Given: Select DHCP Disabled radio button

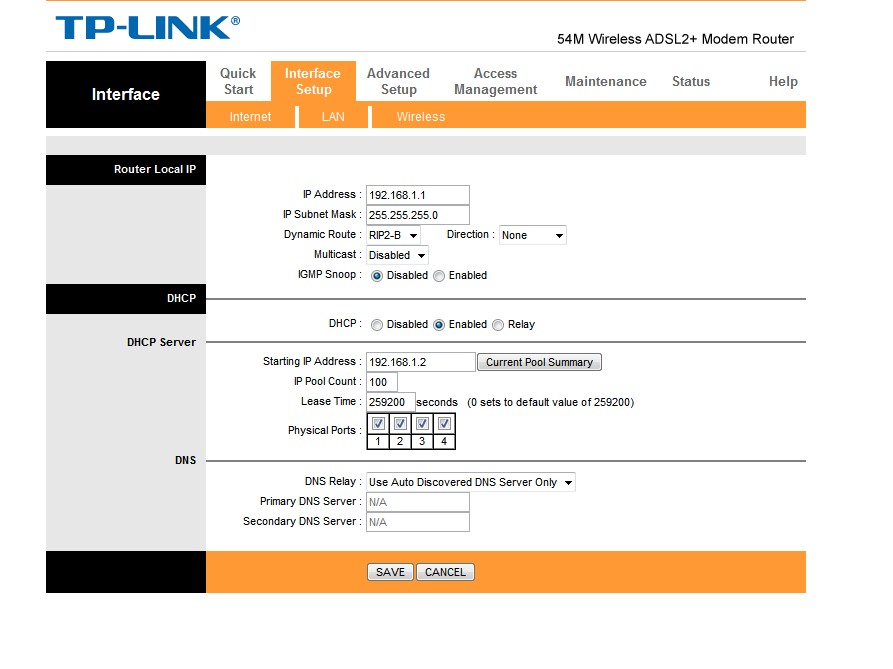Looking at the screenshot, I should click(376, 325).
